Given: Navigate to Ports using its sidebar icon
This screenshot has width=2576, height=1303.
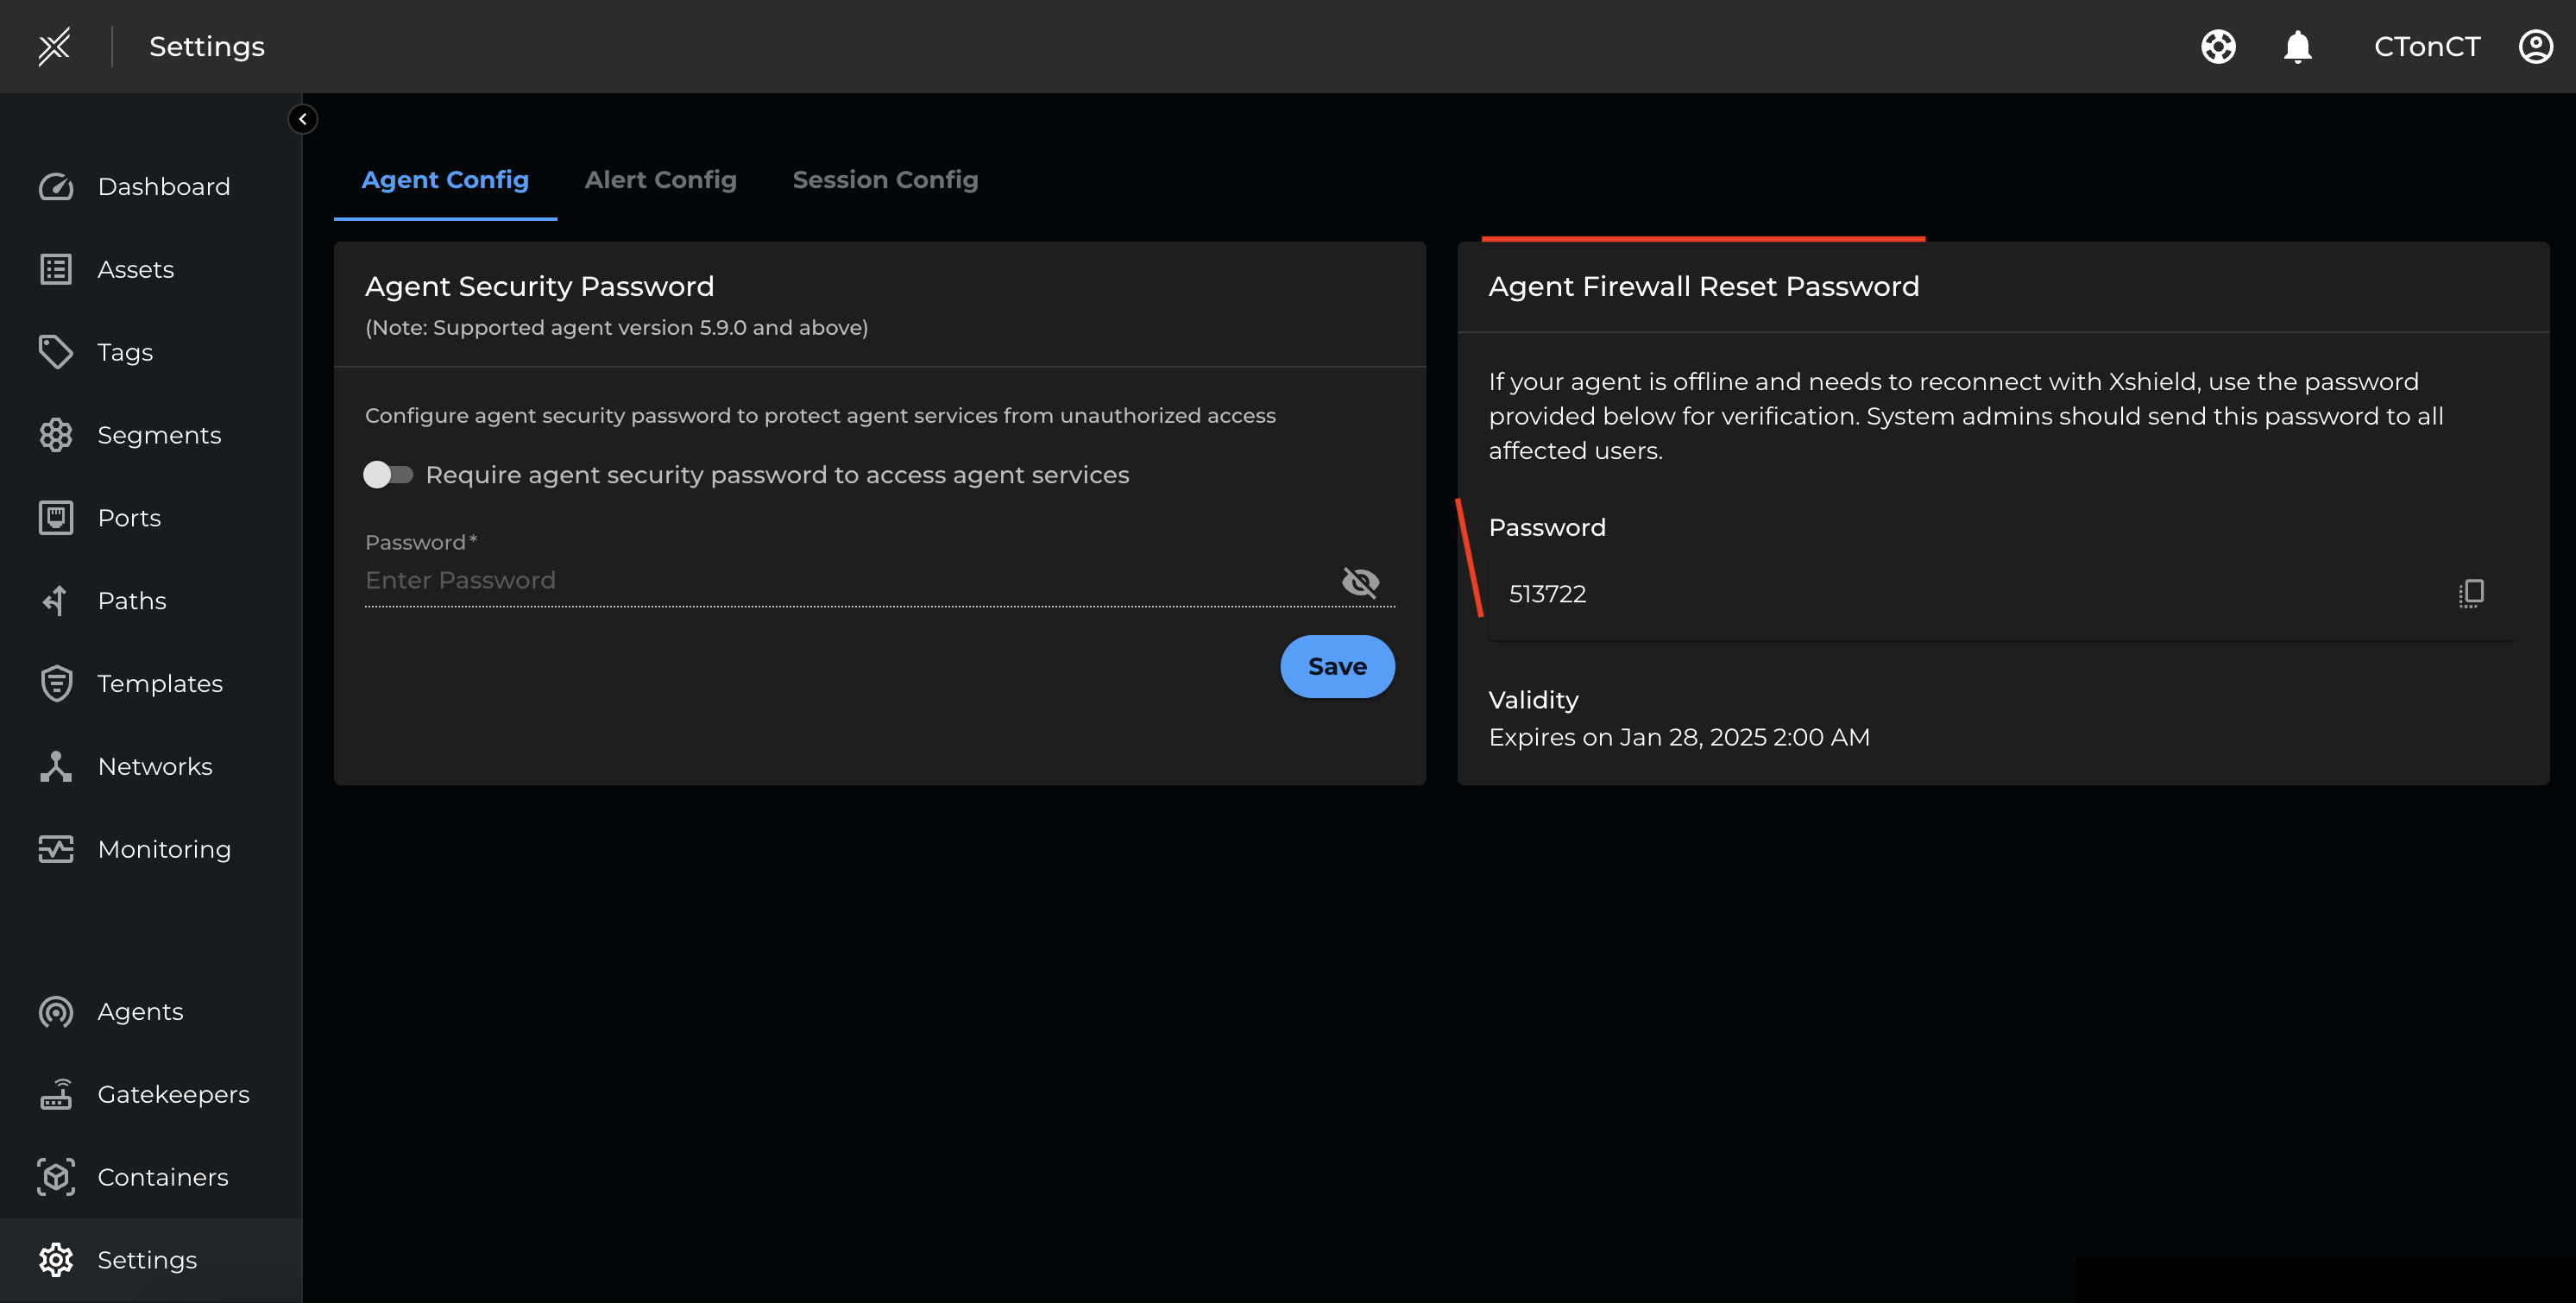Looking at the screenshot, I should [56, 517].
